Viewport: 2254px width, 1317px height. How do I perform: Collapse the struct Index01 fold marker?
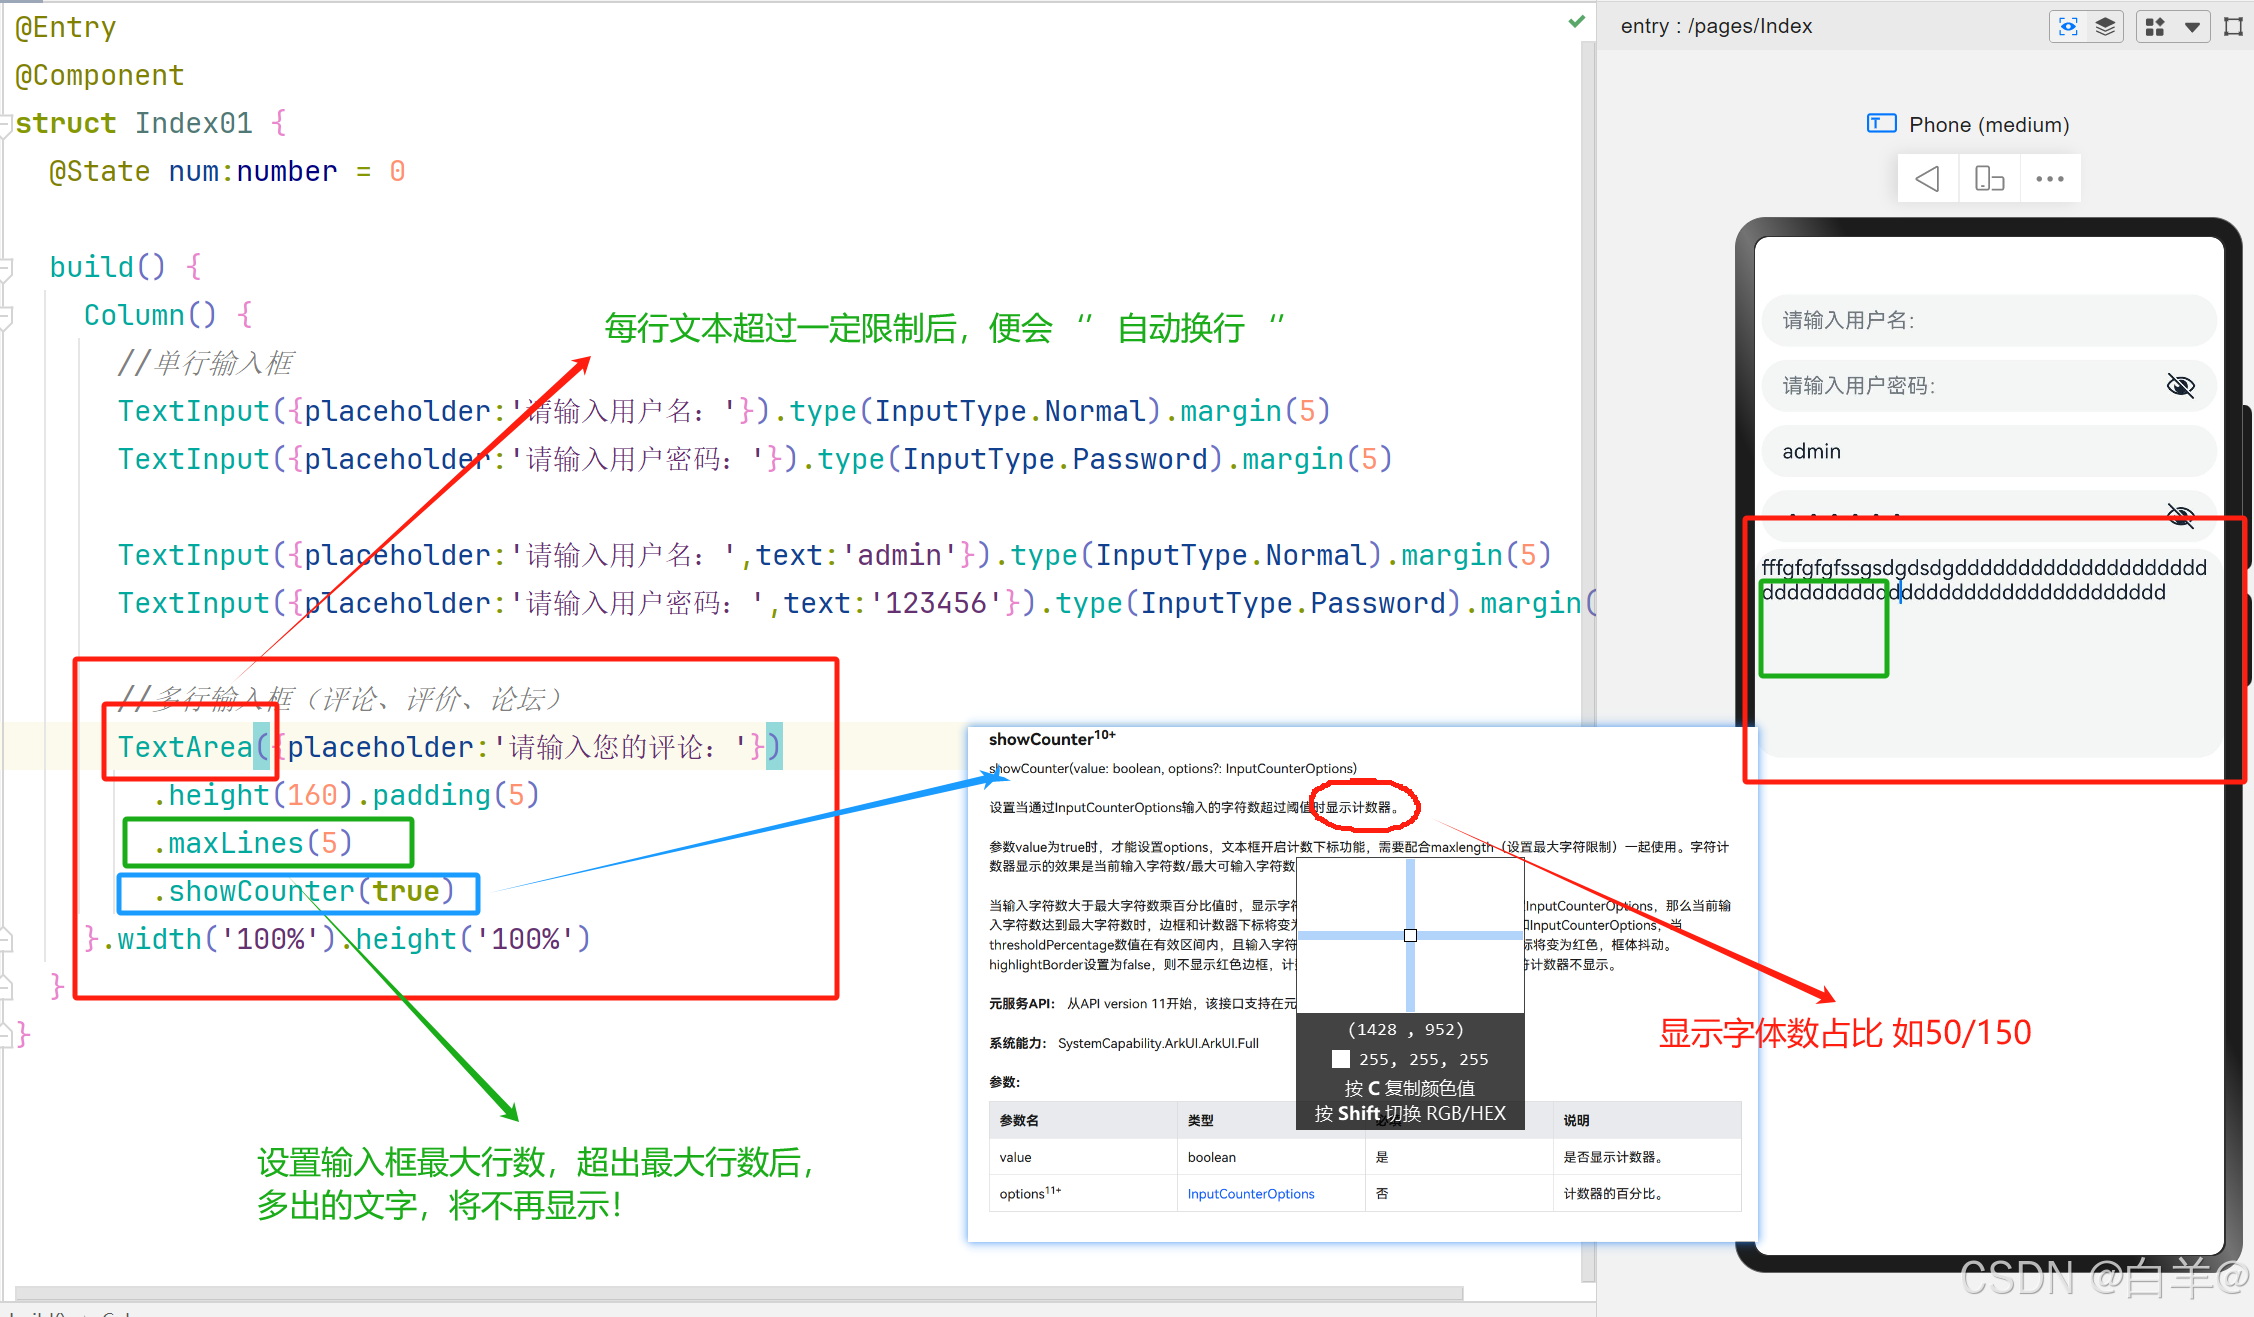5,125
